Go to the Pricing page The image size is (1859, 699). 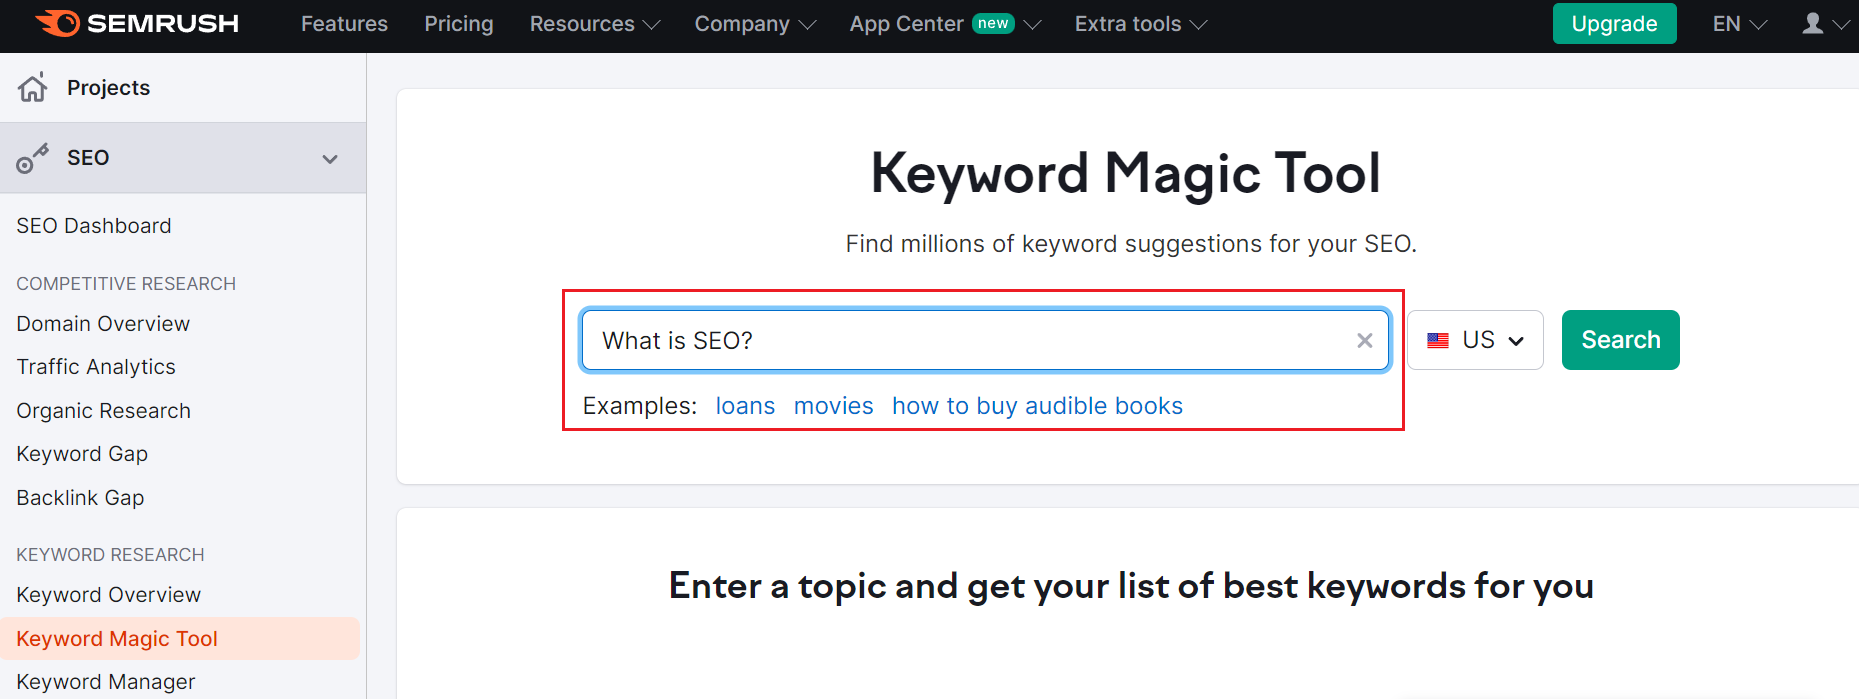[x=459, y=24]
